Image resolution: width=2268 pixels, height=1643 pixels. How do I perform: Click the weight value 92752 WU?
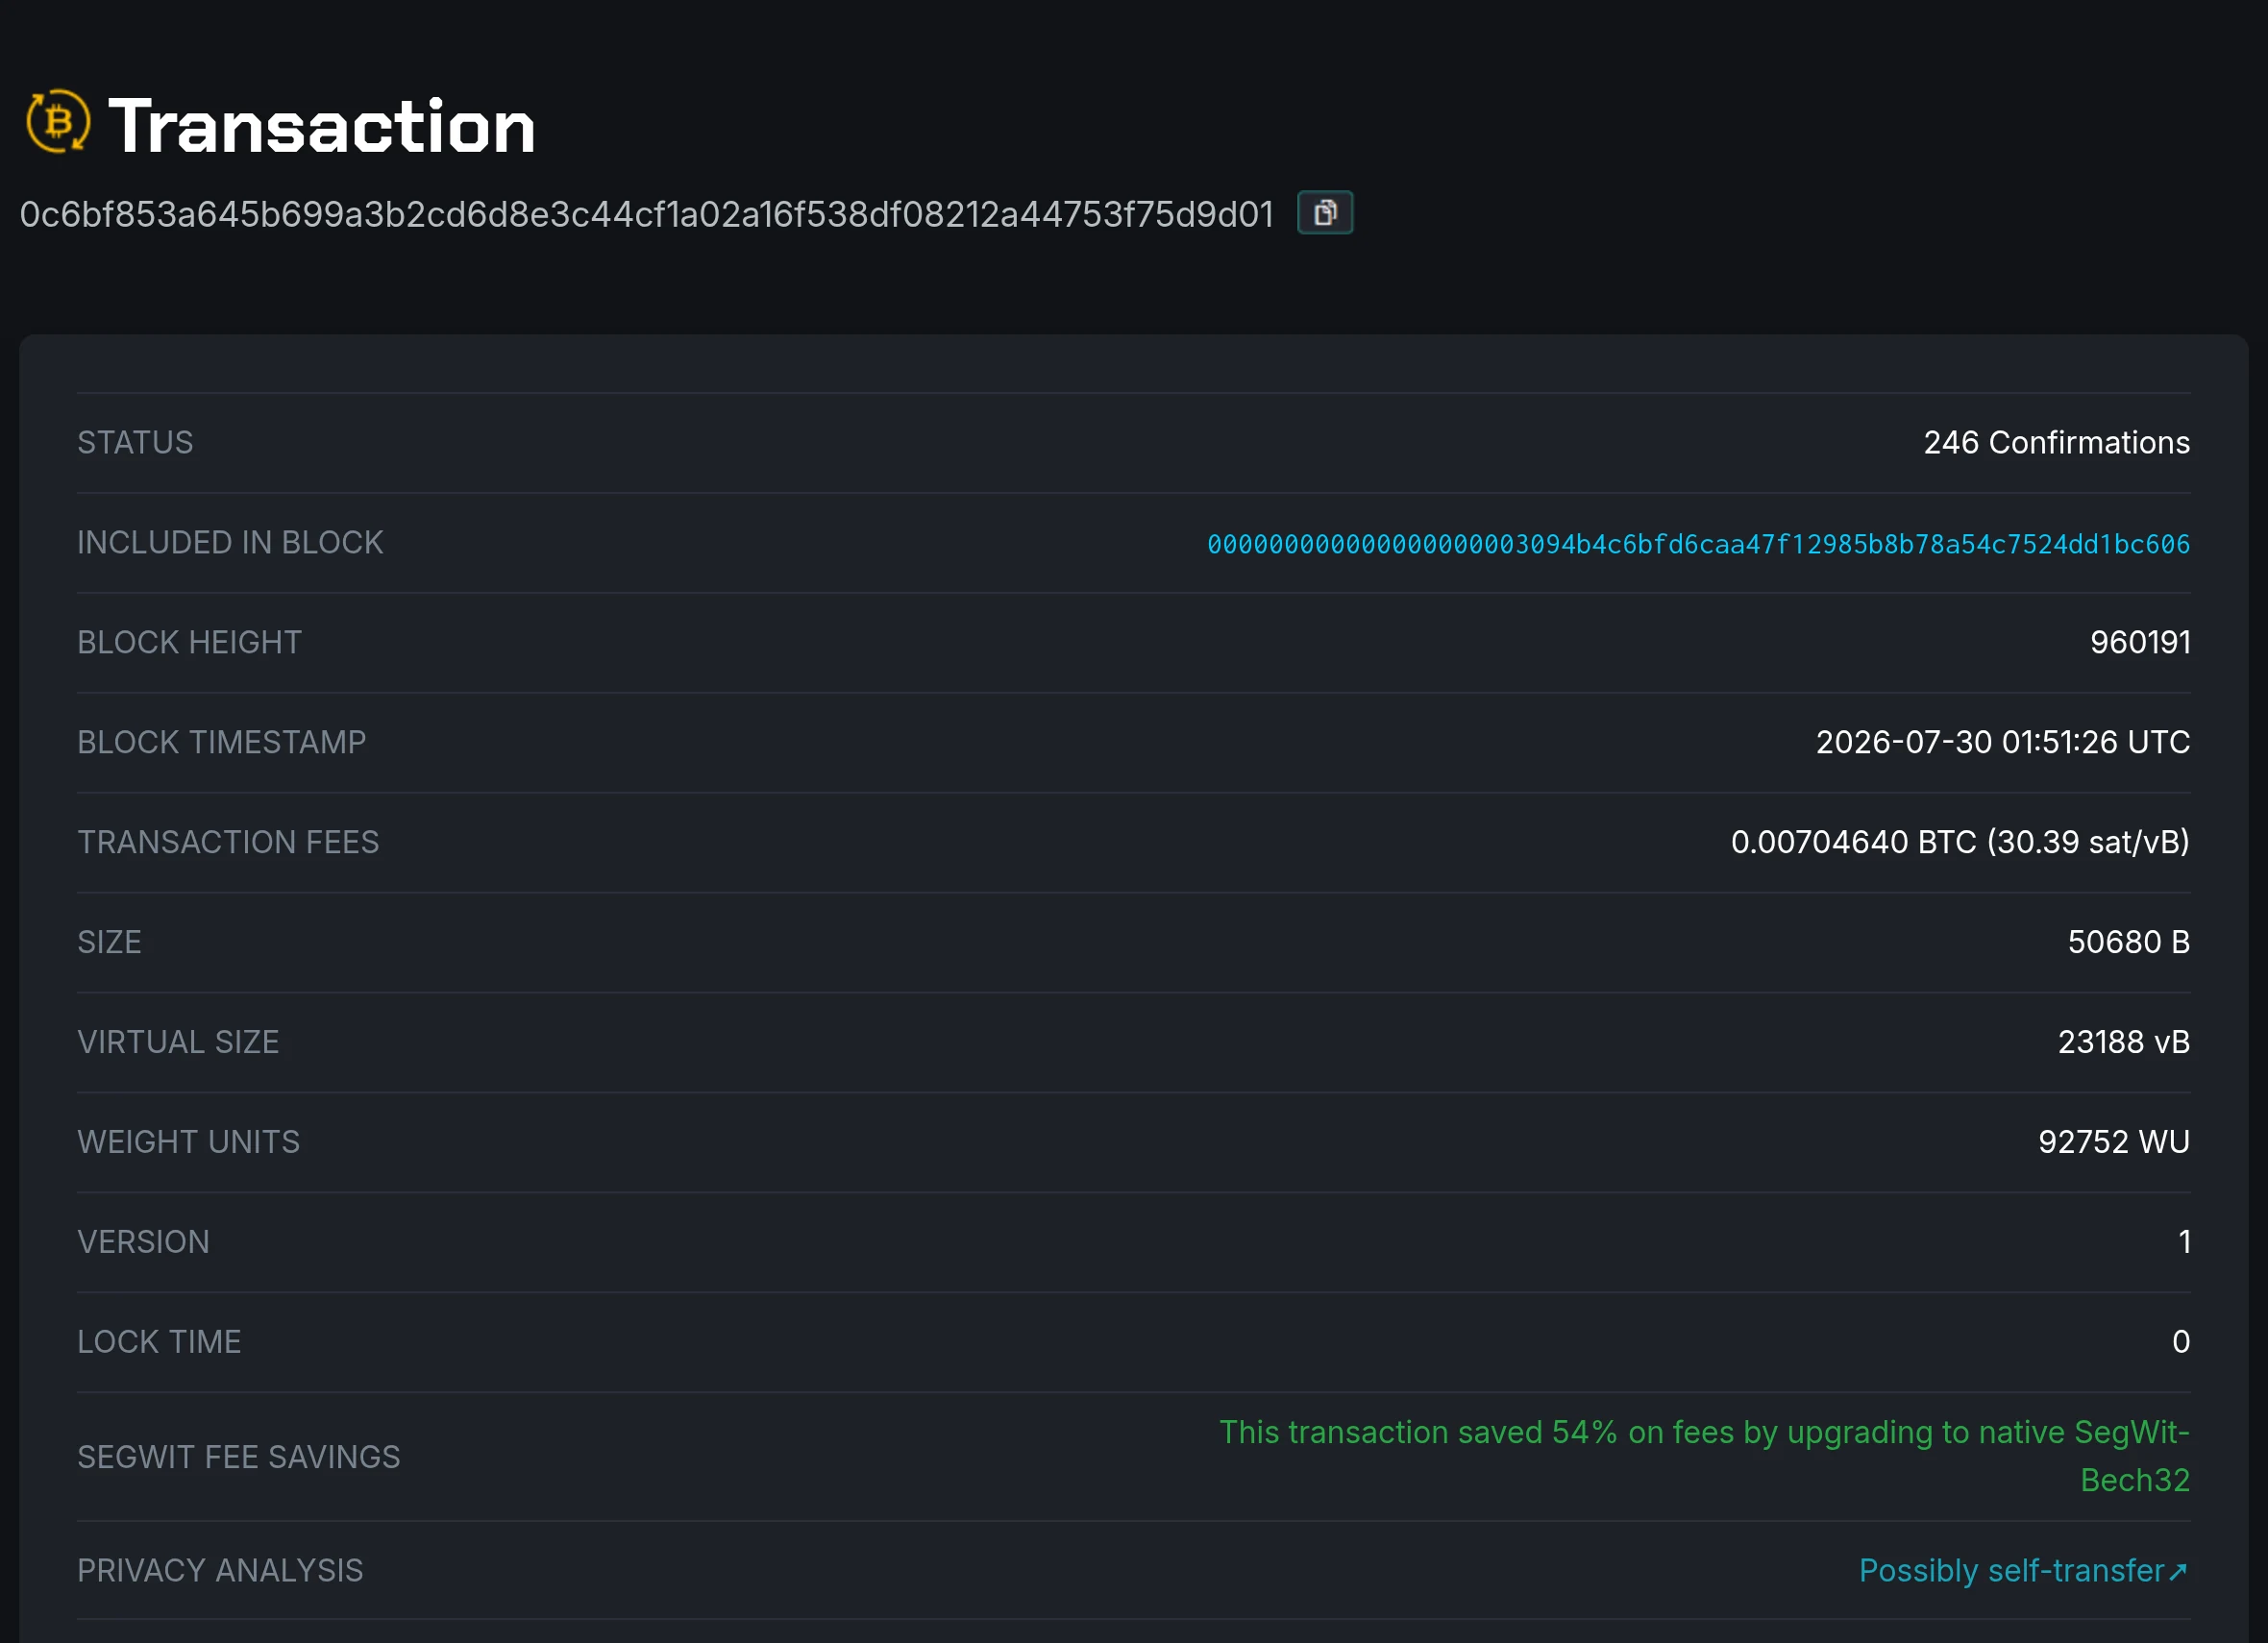[2114, 1142]
